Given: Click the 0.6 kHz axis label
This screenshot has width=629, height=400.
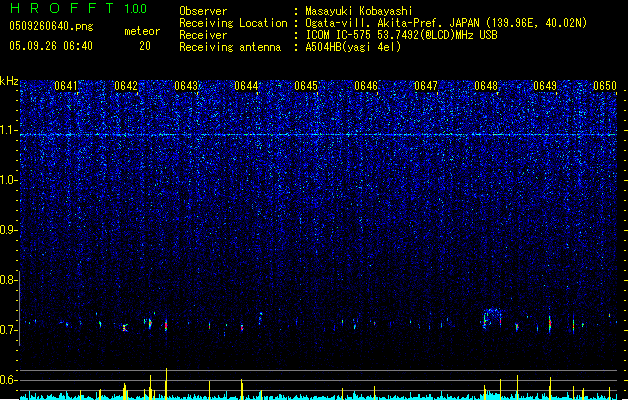Looking at the screenshot, I should point(8,380).
